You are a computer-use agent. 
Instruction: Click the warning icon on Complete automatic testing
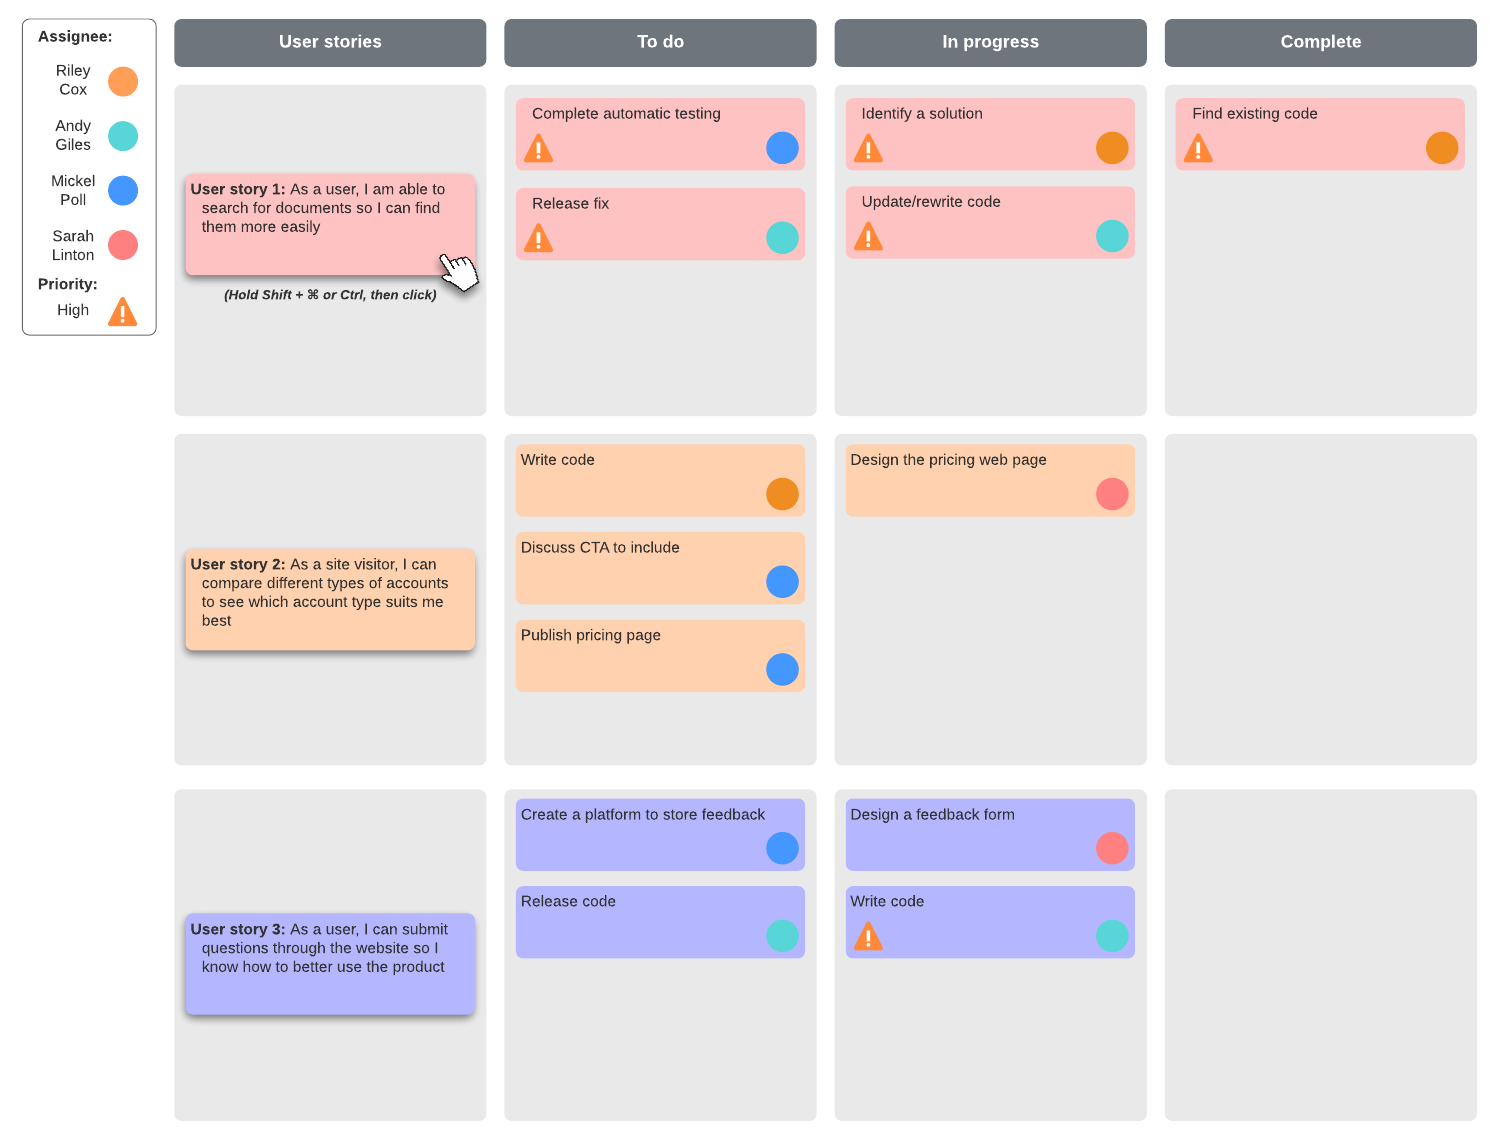[x=538, y=150]
